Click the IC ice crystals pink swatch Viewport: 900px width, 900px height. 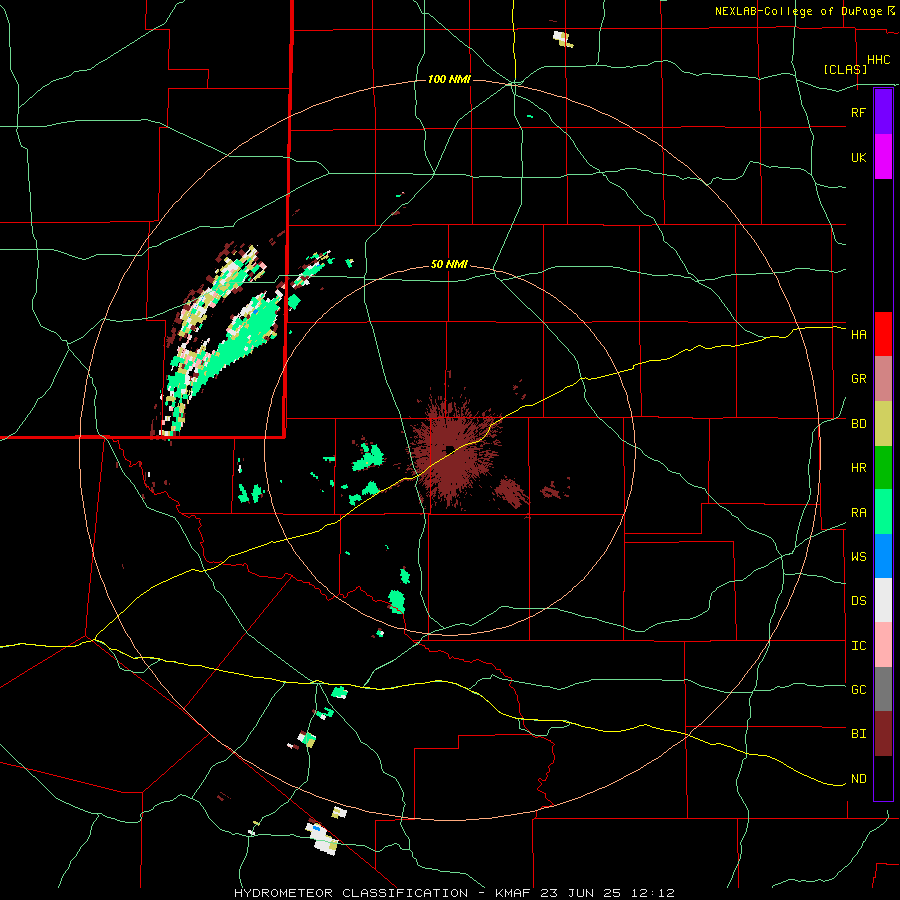pyautogui.click(x=883, y=645)
